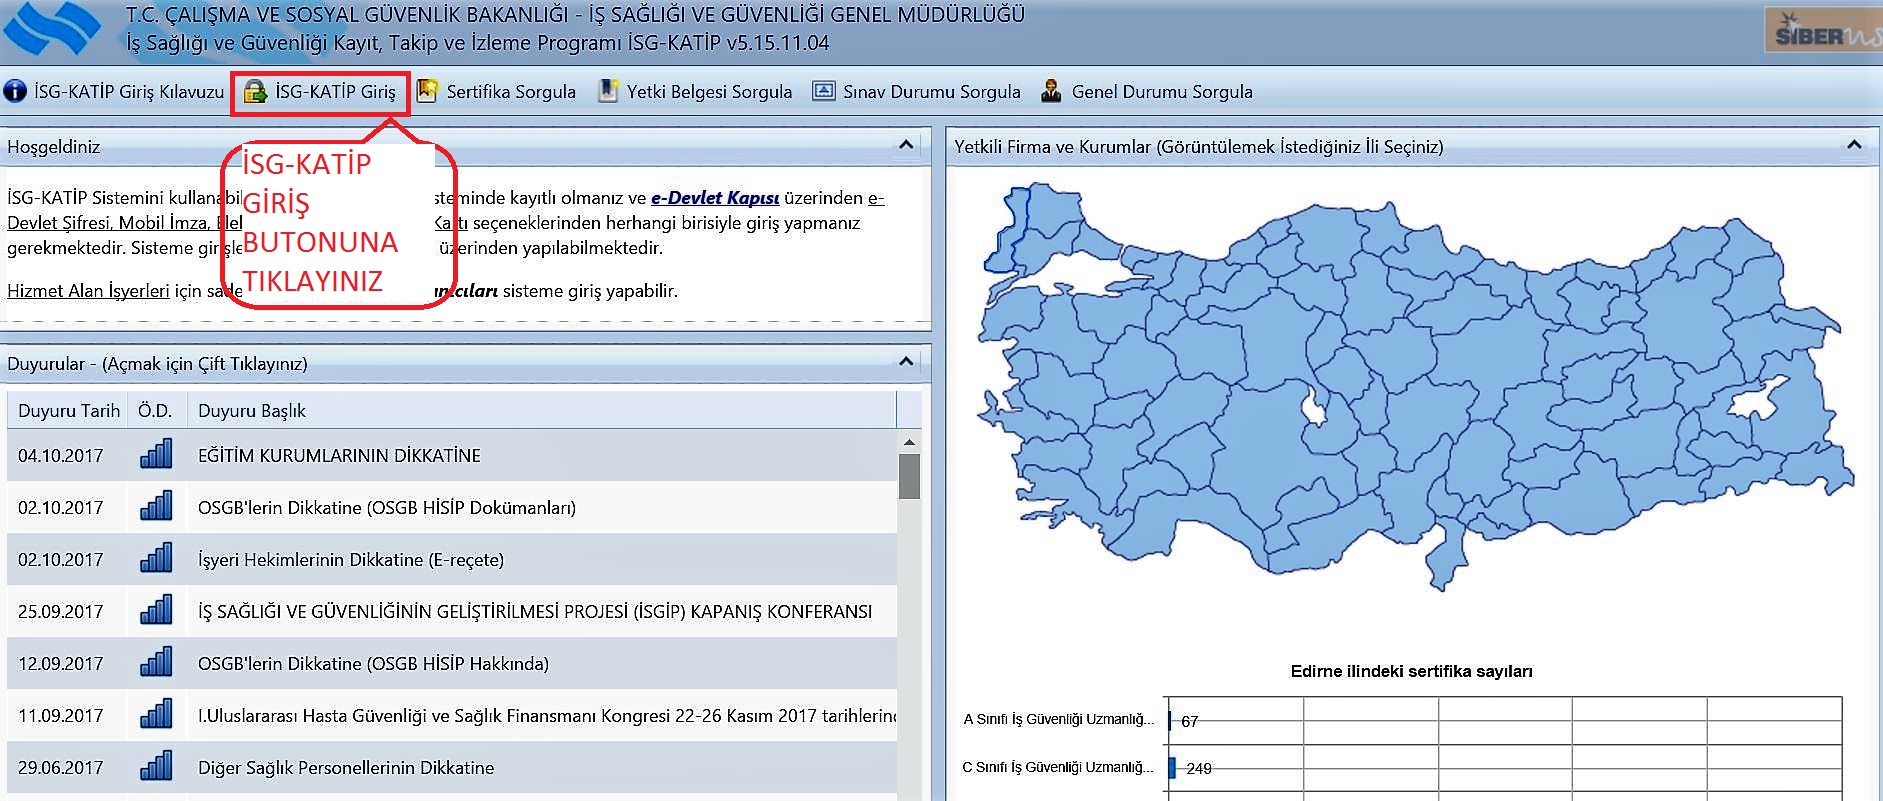This screenshot has width=1883, height=801.
Task: Click the bar chart icon in the E-reçete row
Action: click(156, 558)
